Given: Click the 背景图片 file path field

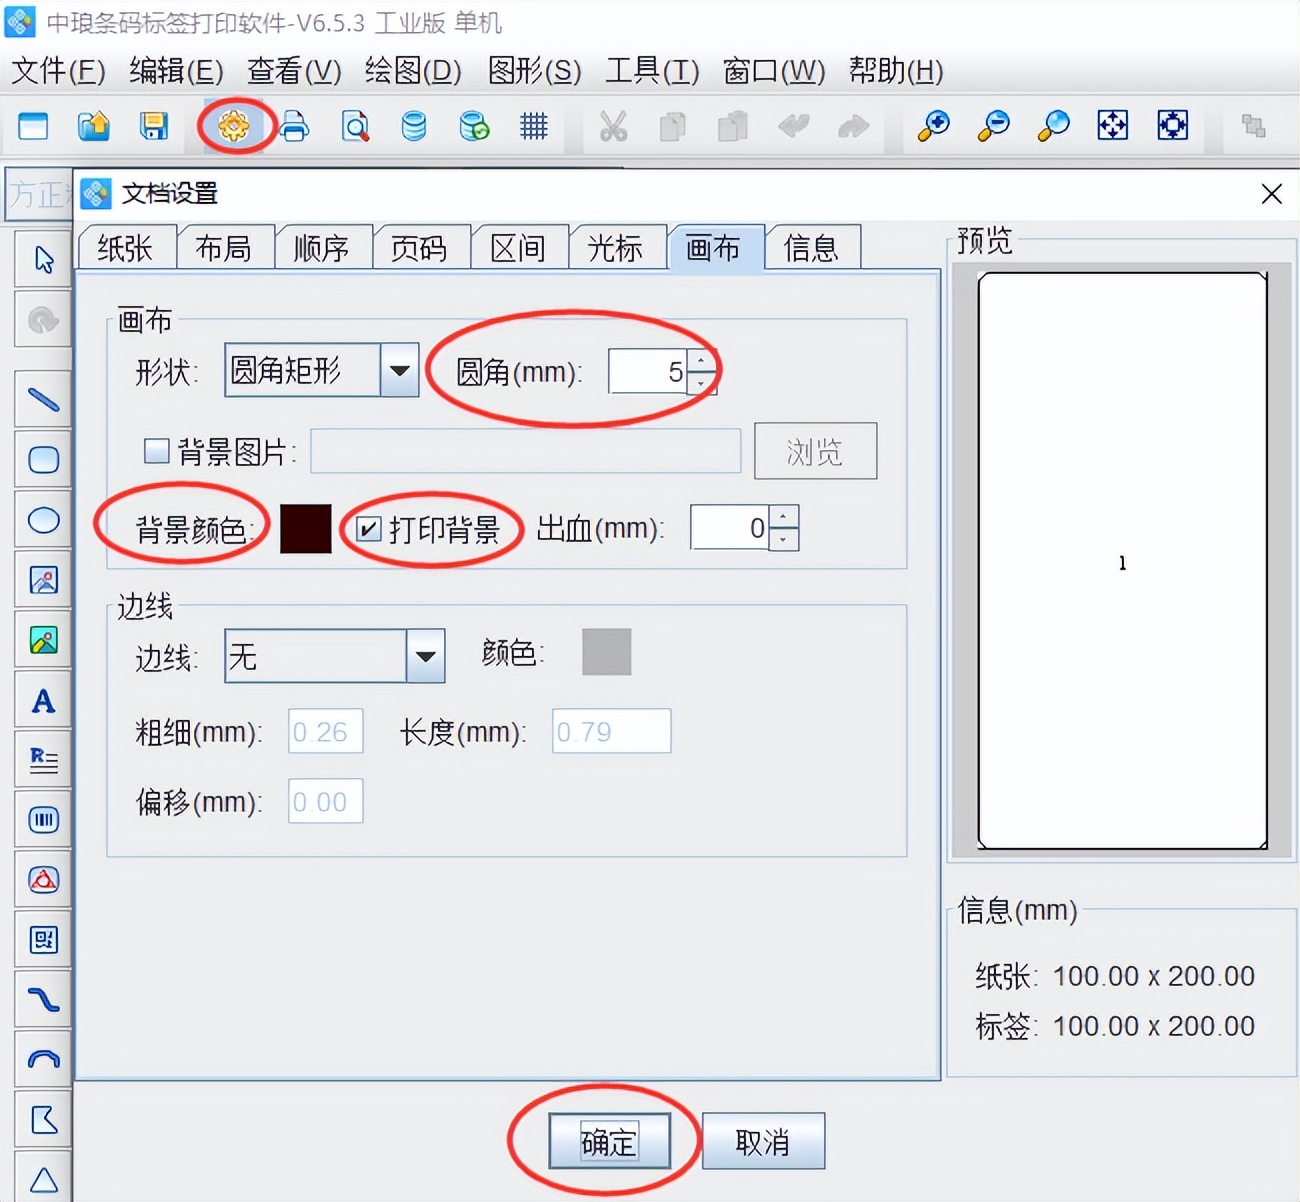Looking at the screenshot, I should [526, 451].
